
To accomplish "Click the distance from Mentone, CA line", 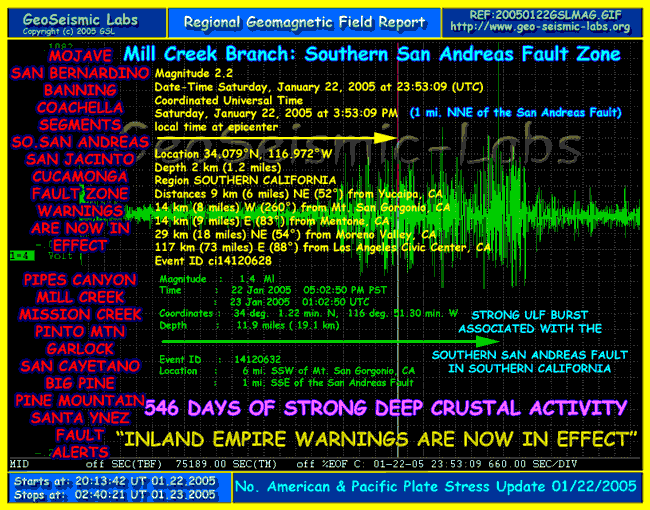I will [x=272, y=221].
